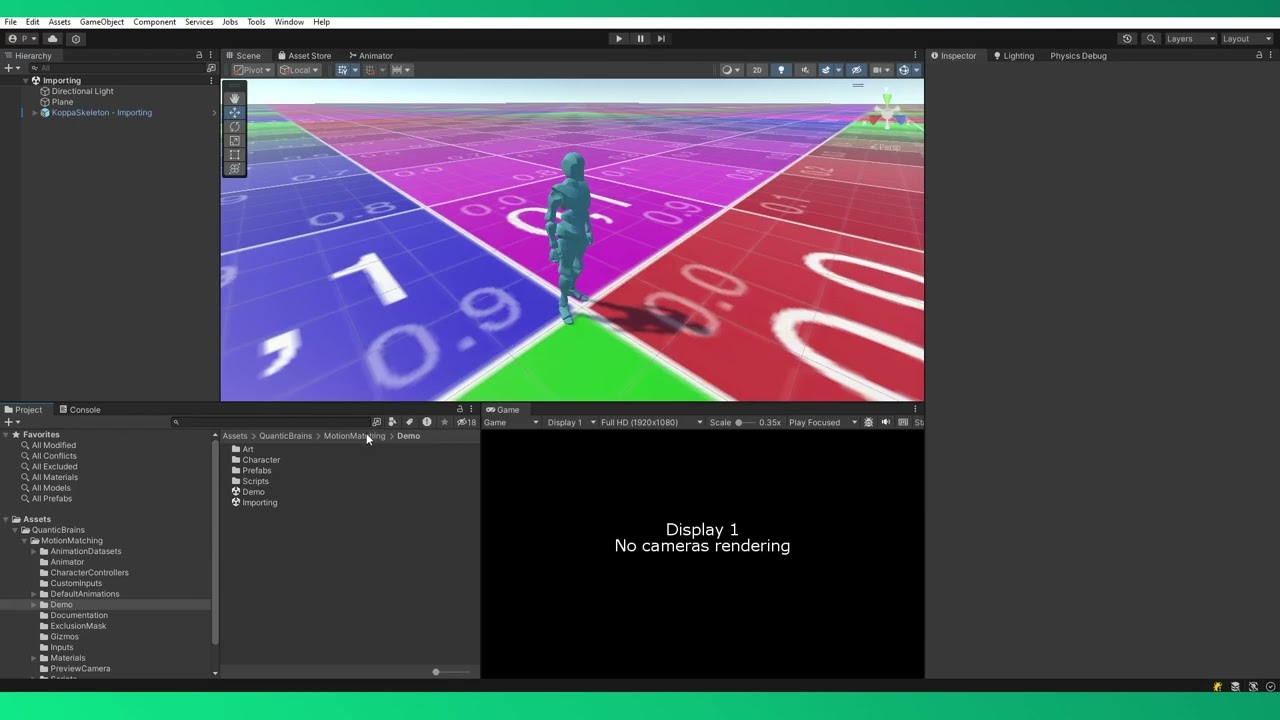This screenshot has height=720, width=1280.
Task: Click the save search star icon
Action: point(444,422)
